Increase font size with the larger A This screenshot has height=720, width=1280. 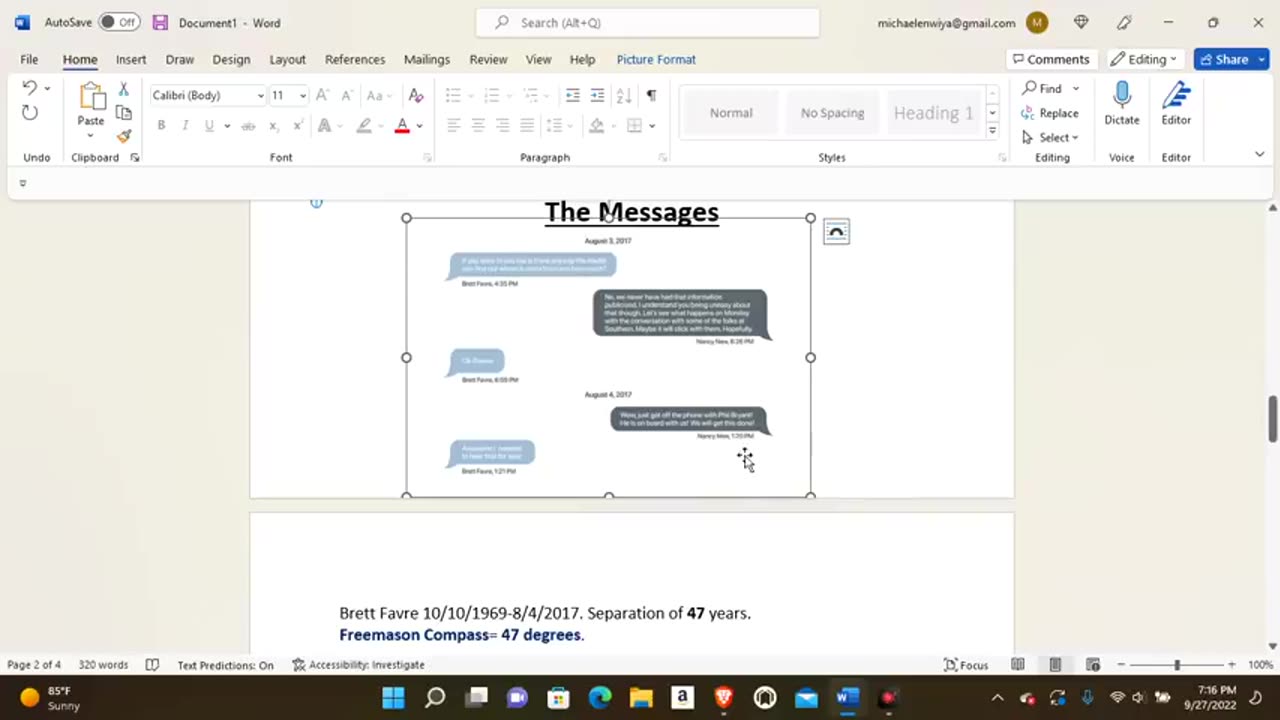click(x=322, y=95)
